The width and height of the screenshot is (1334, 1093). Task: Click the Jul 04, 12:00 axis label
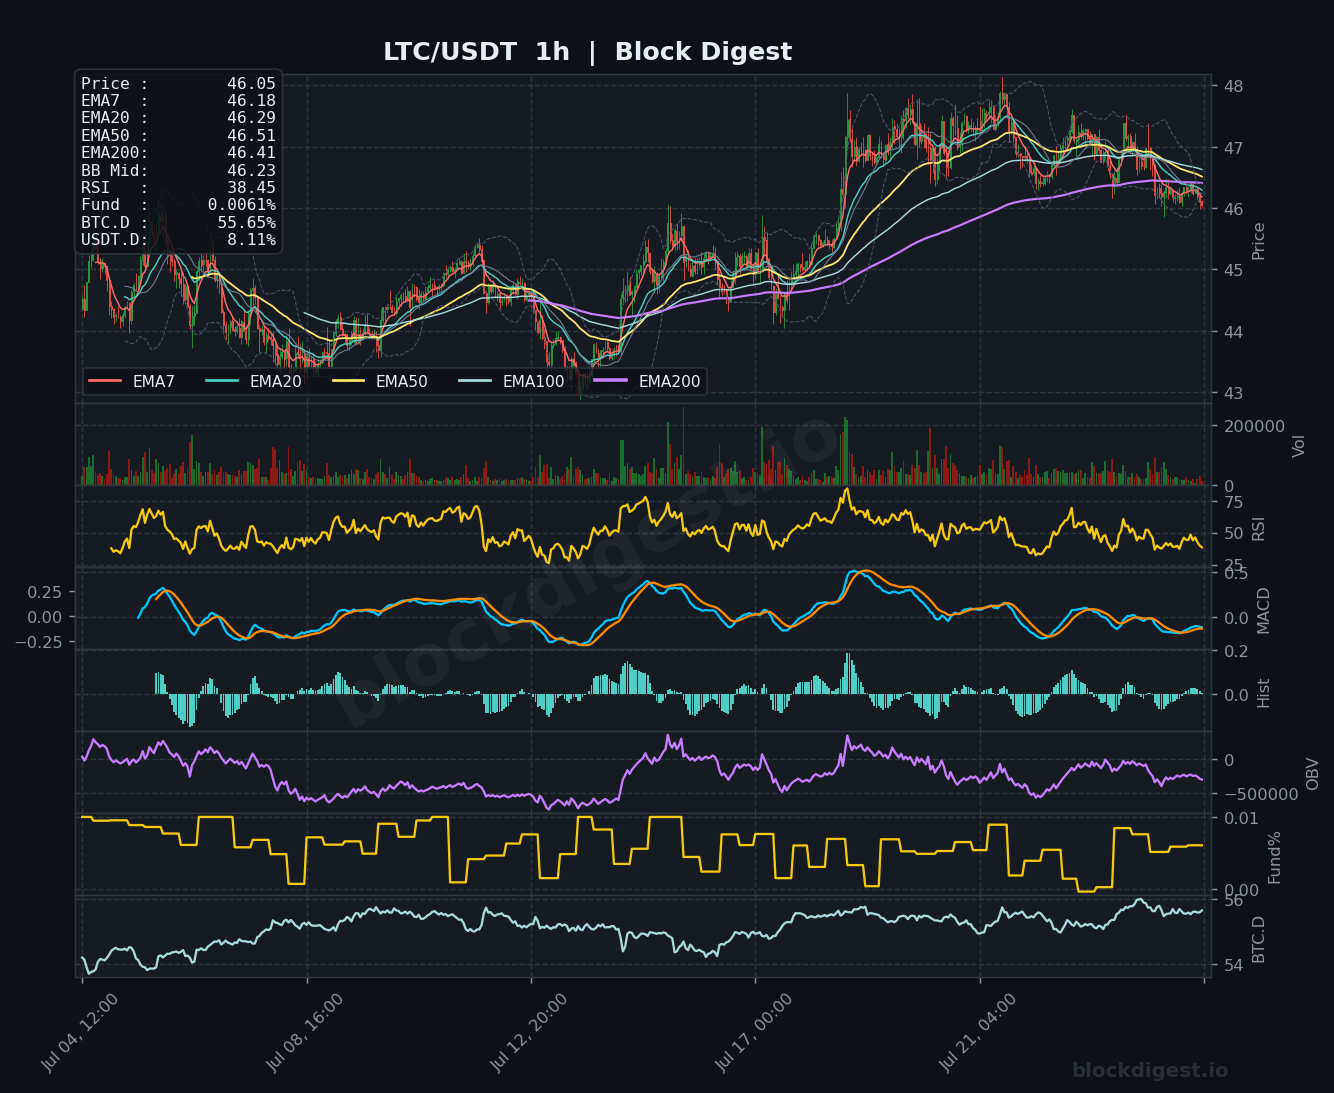coord(81,1033)
